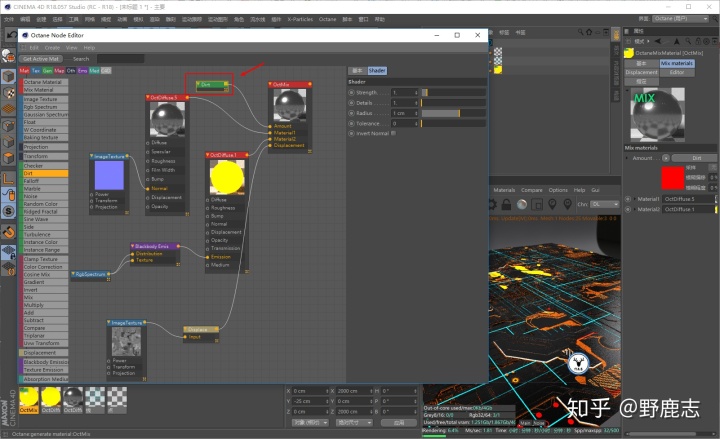Open the Chn channel dropdown in Live Viewer
Viewport: 720px width, 439px height.
605,204
